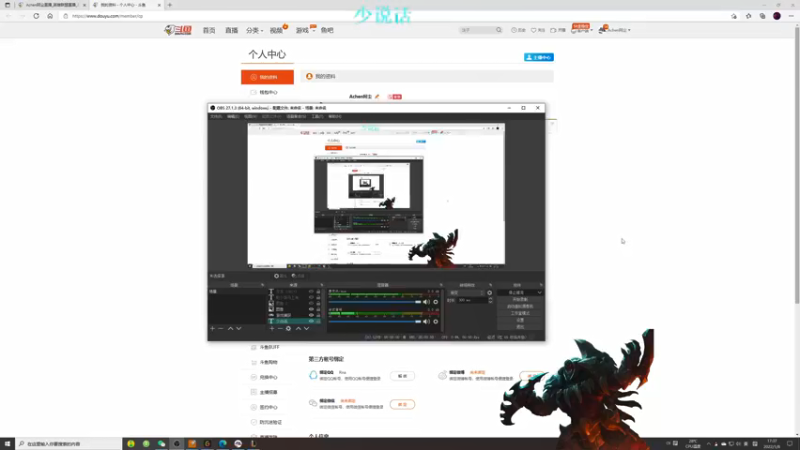The height and width of the screenshot is (450, 800).
Task: Go to 首页 in Douyu navigation
Action: coord(209,31)
